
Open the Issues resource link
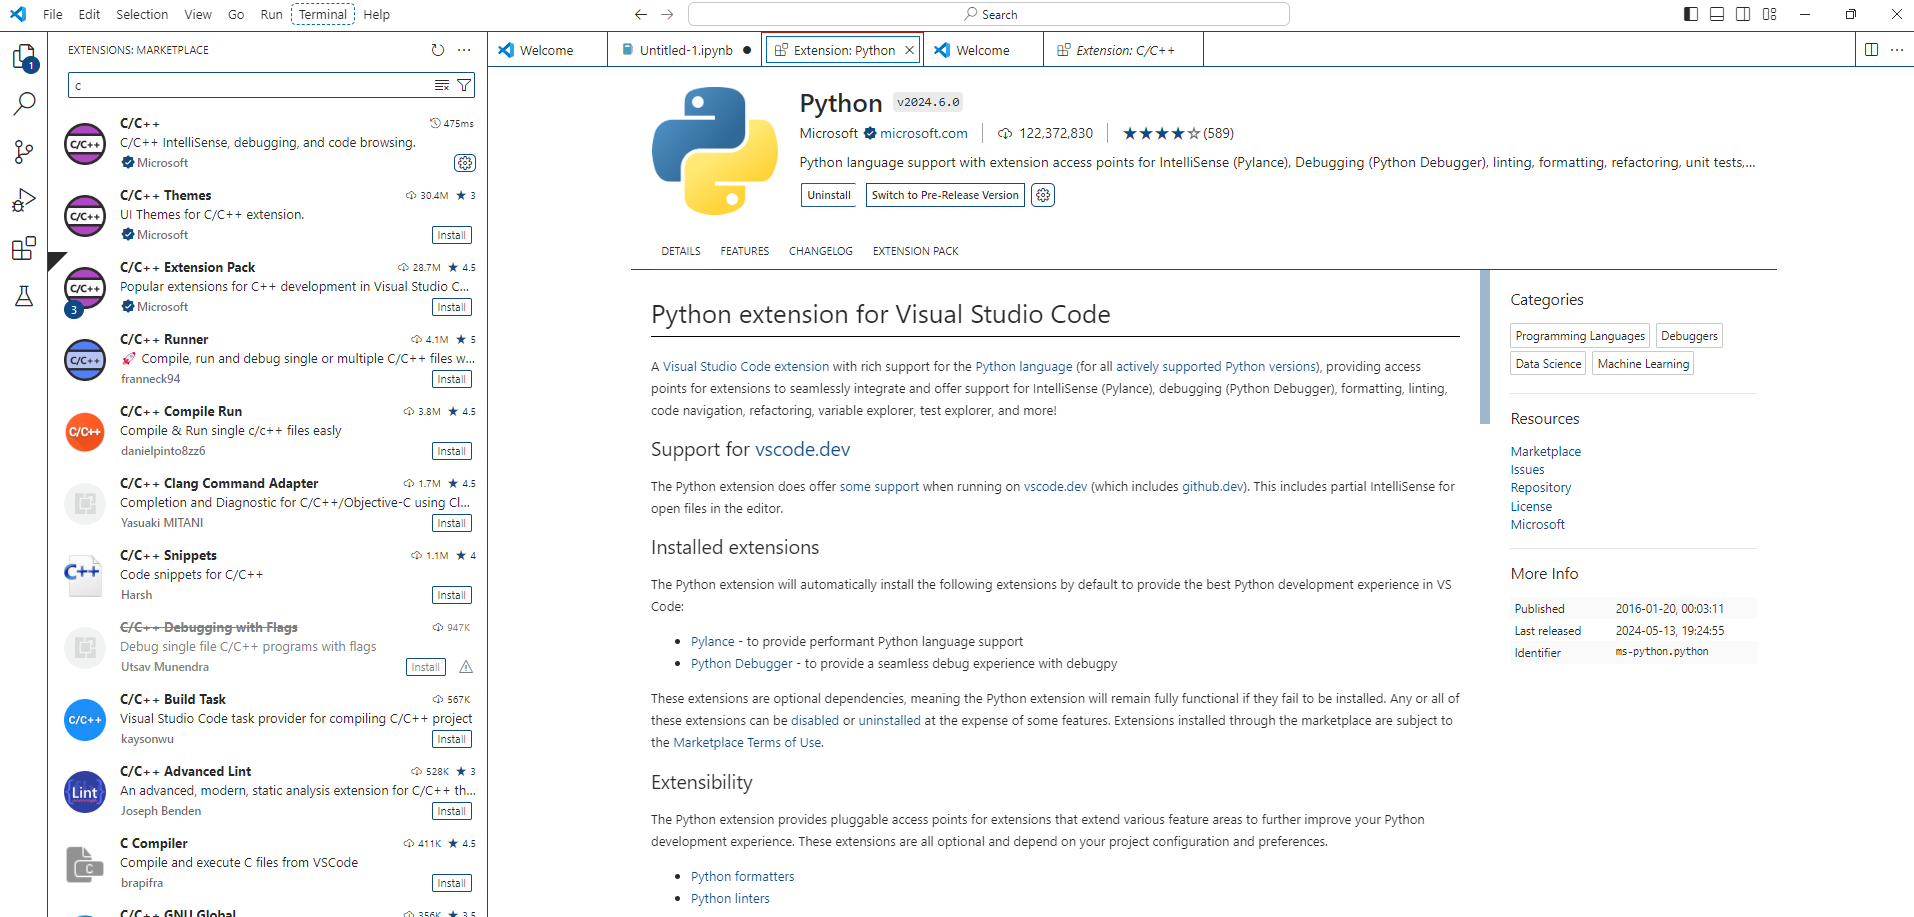1527,470
